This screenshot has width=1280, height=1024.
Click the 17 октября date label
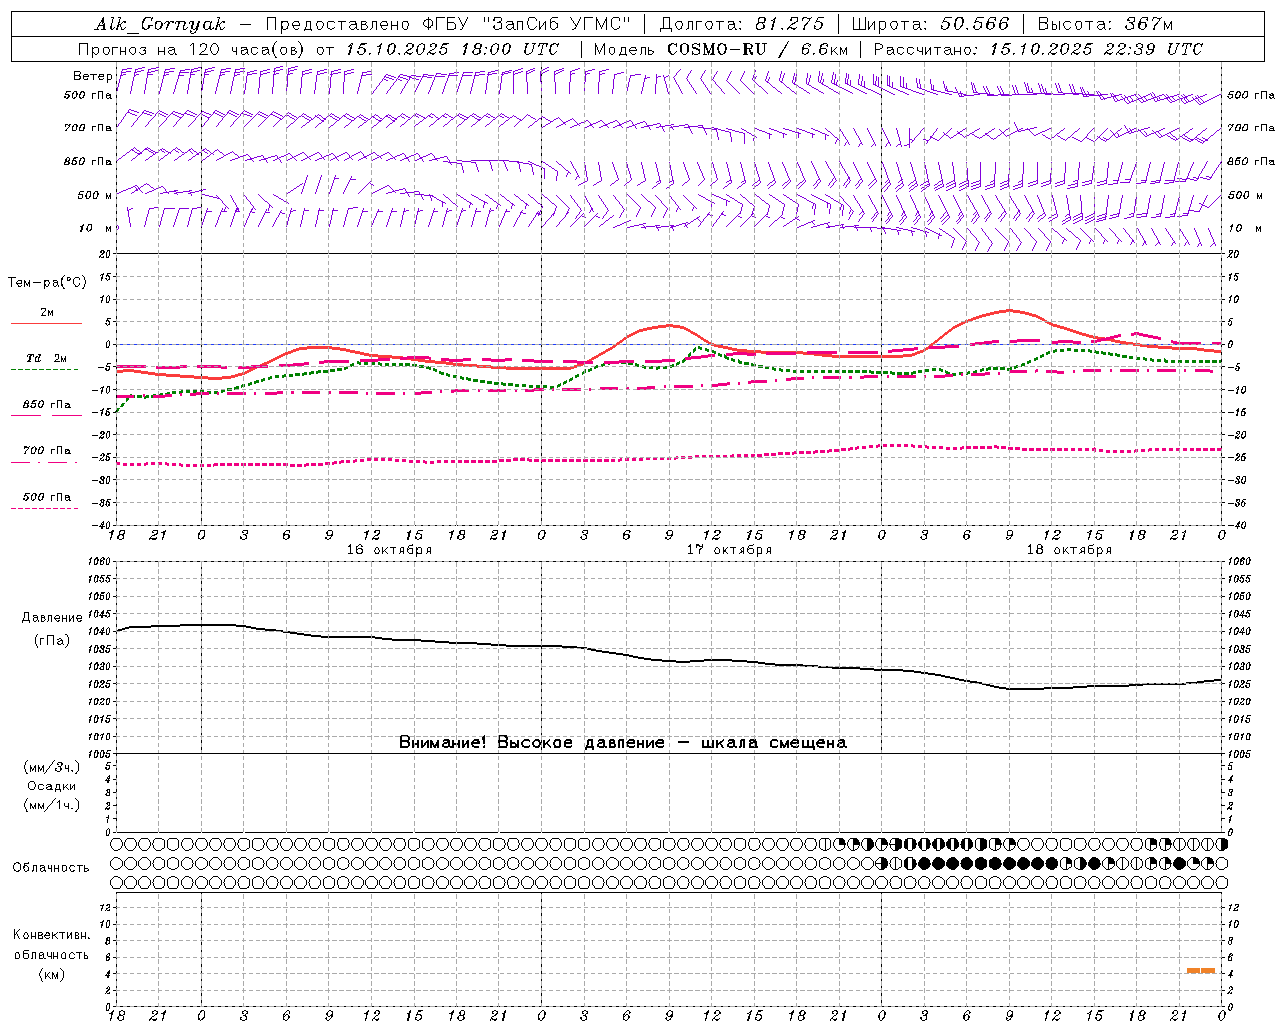tap(729, 550)
